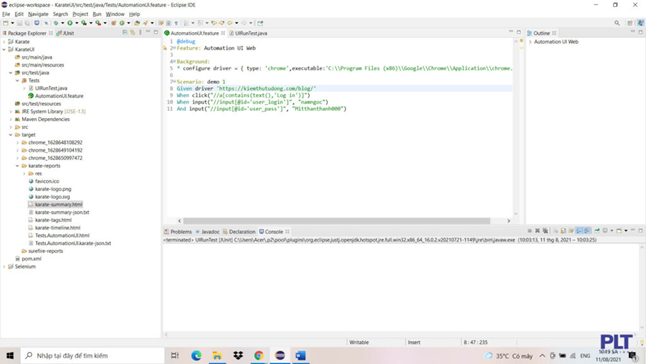Click the Coverage run toolbar icon

coord(84,23)
